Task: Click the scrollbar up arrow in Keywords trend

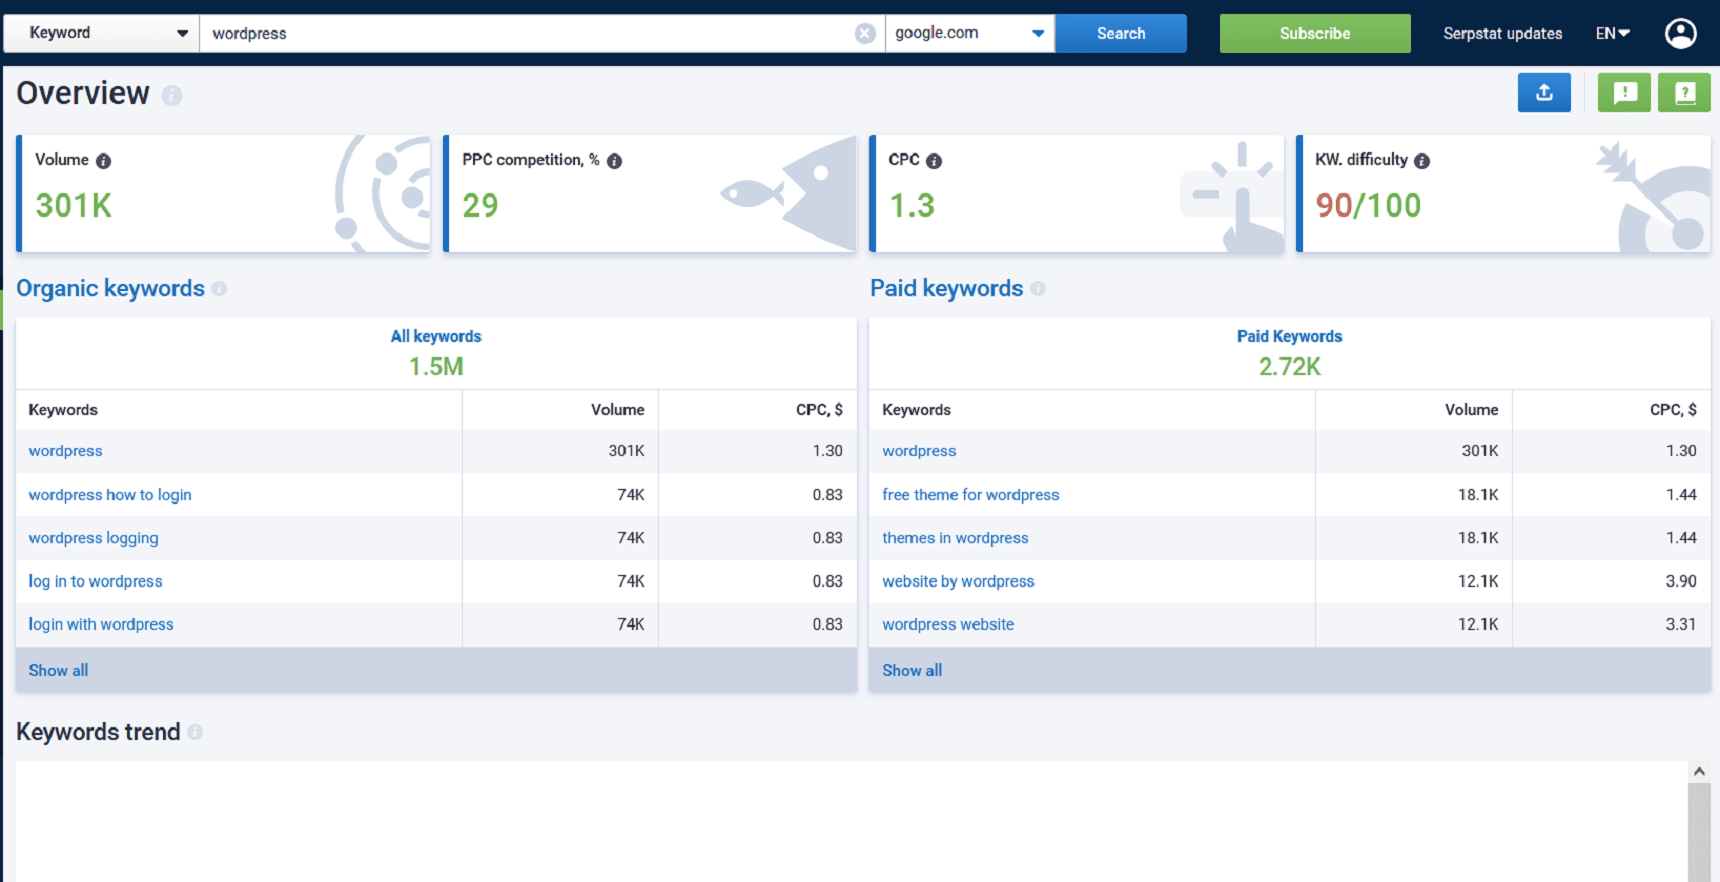Action: coord(1699,771)
